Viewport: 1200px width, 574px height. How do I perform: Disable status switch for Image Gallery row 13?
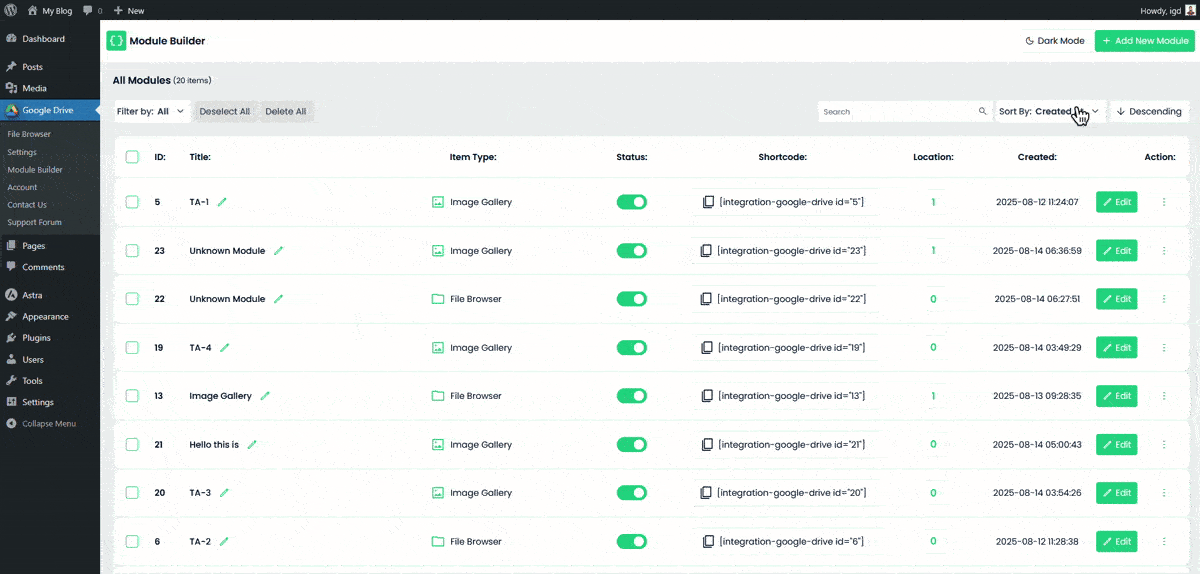pos(632,396)
